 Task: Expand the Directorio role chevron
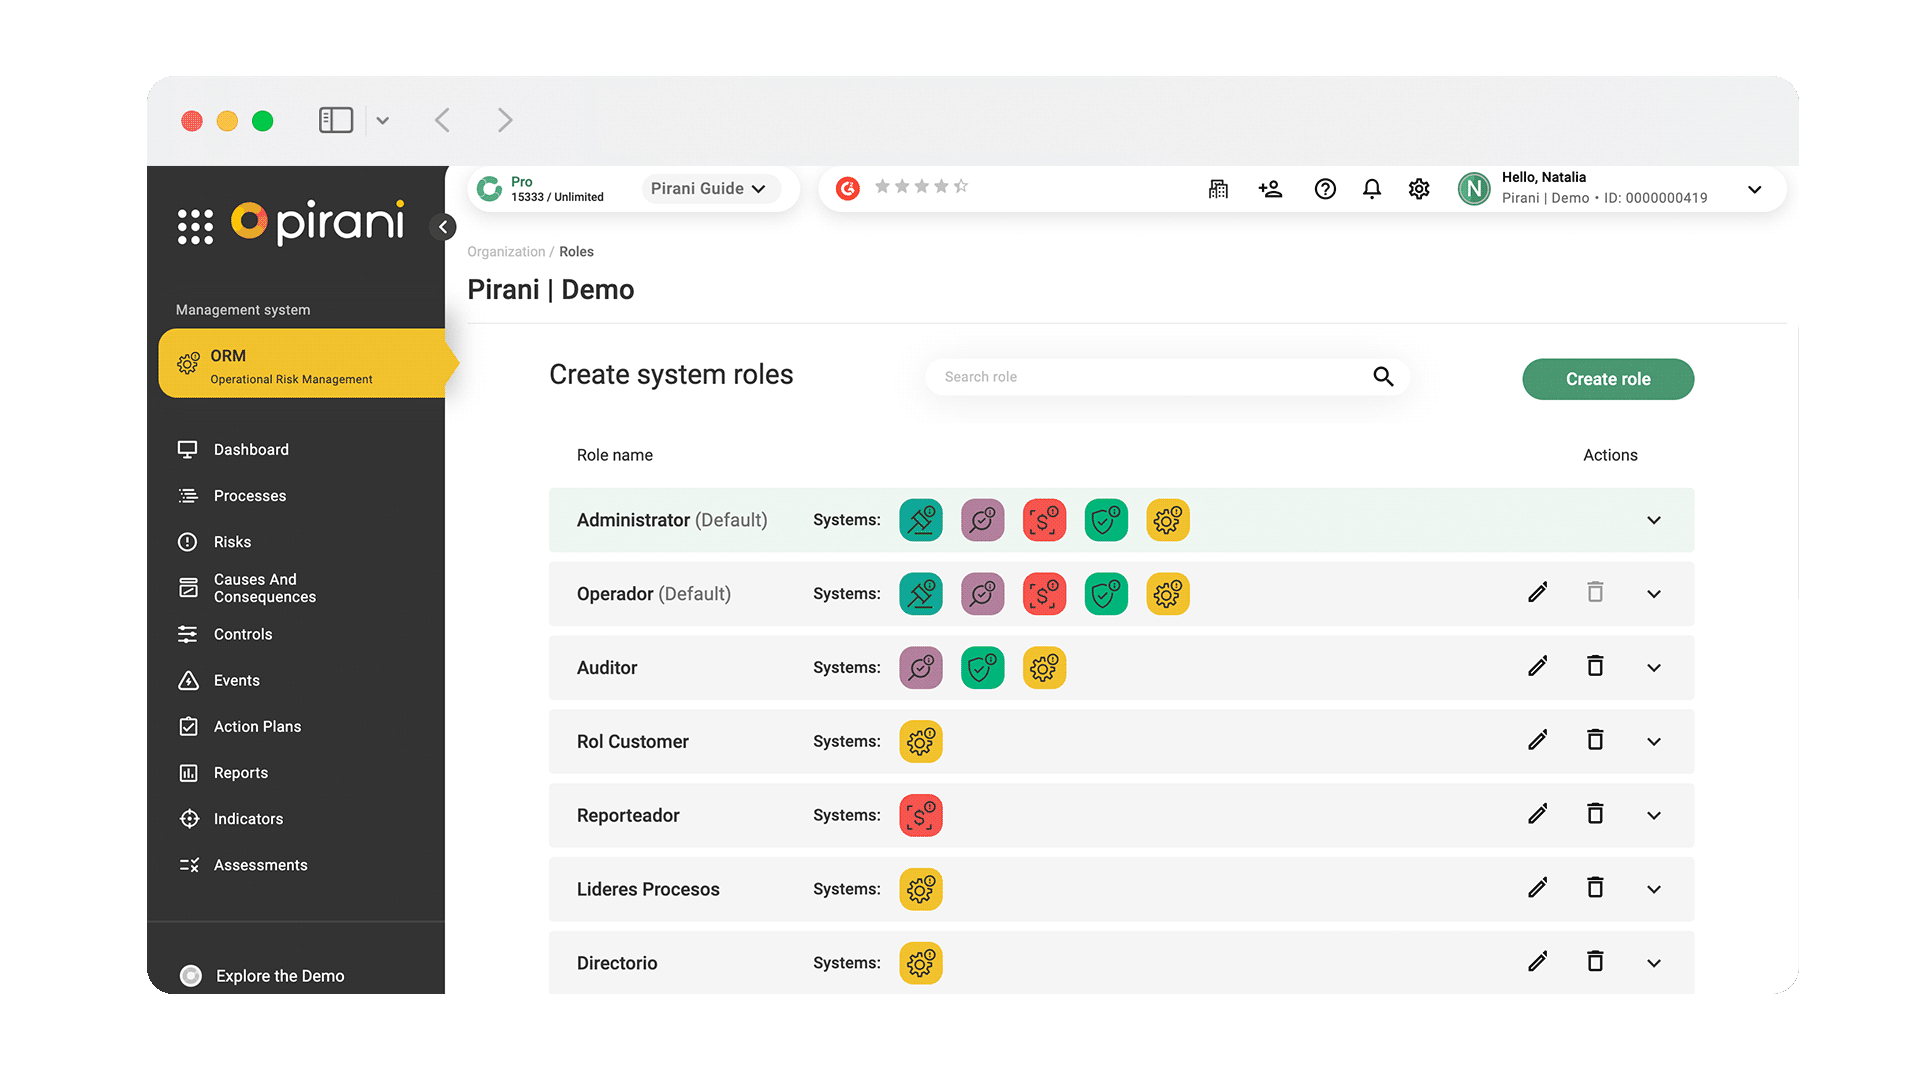point(1654,963)
